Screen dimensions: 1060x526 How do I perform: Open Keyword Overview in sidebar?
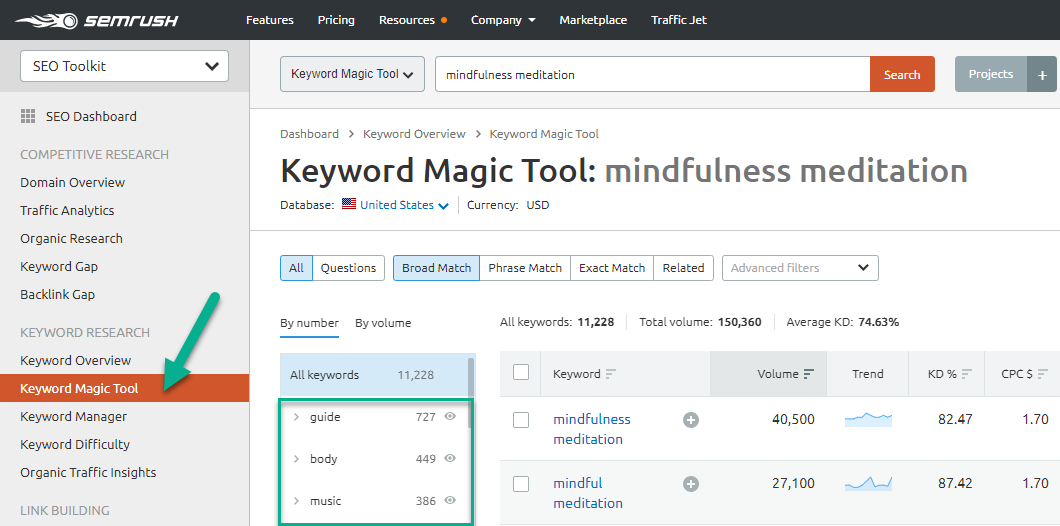click(x=76, y=360)
